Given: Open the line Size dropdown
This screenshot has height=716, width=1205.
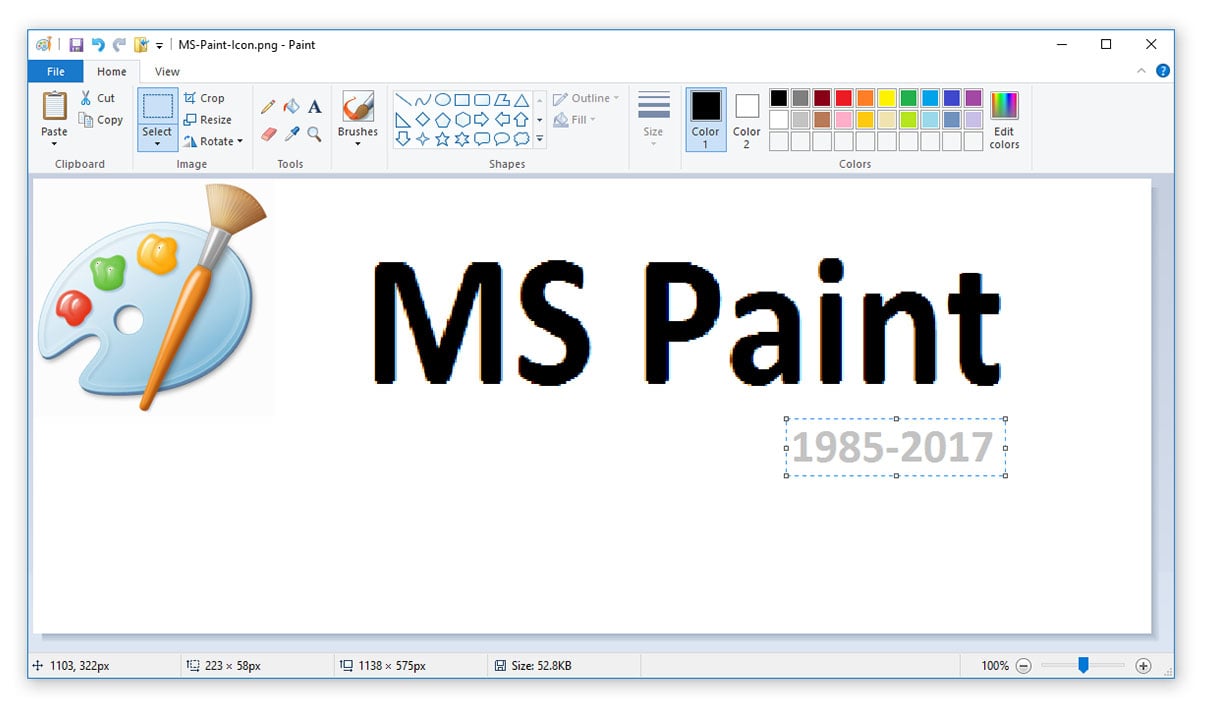Looking at the screenshot, I should [x=653, y=120].
